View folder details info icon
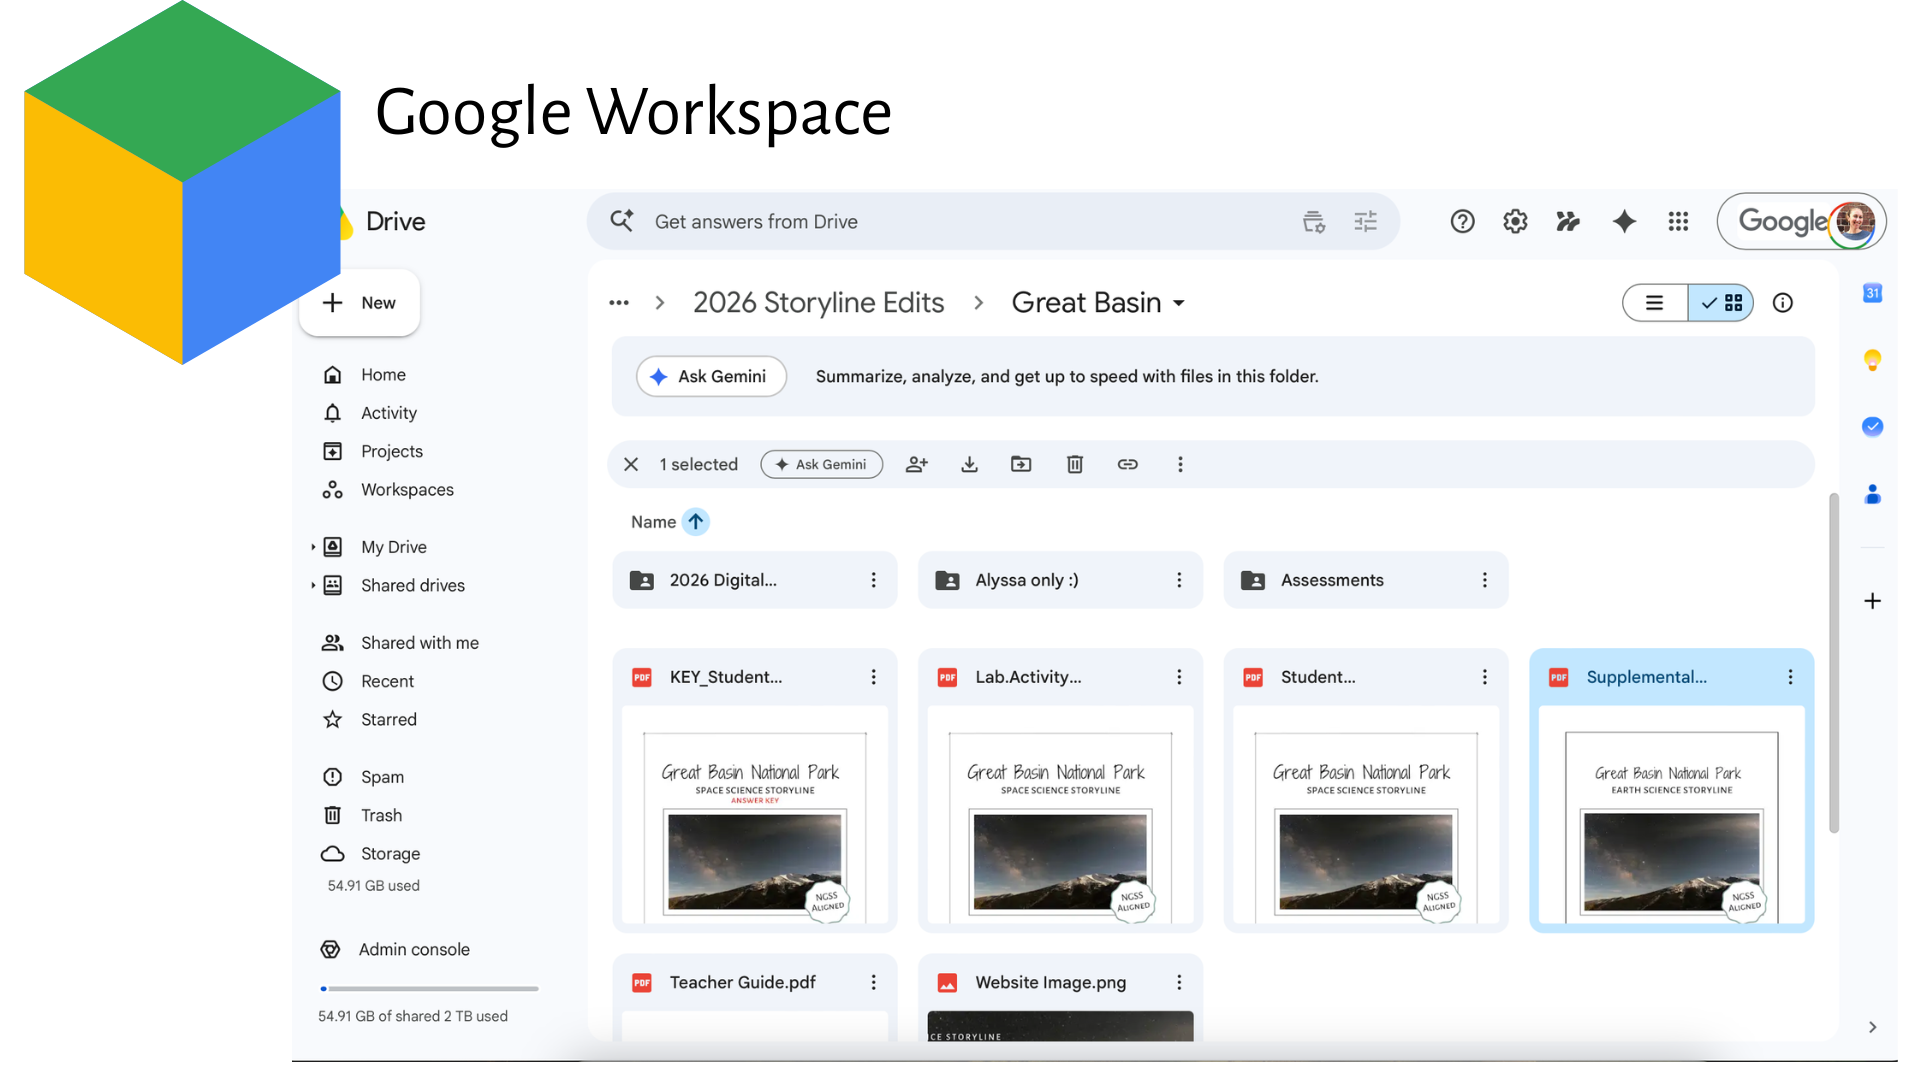1920x1080 pixels. tap(1783, 303)
